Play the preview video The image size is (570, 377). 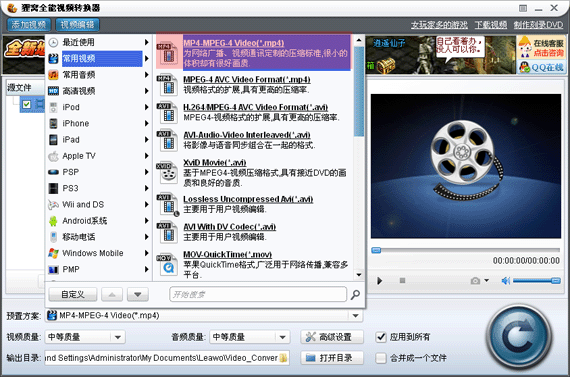(x=380, y=281)
